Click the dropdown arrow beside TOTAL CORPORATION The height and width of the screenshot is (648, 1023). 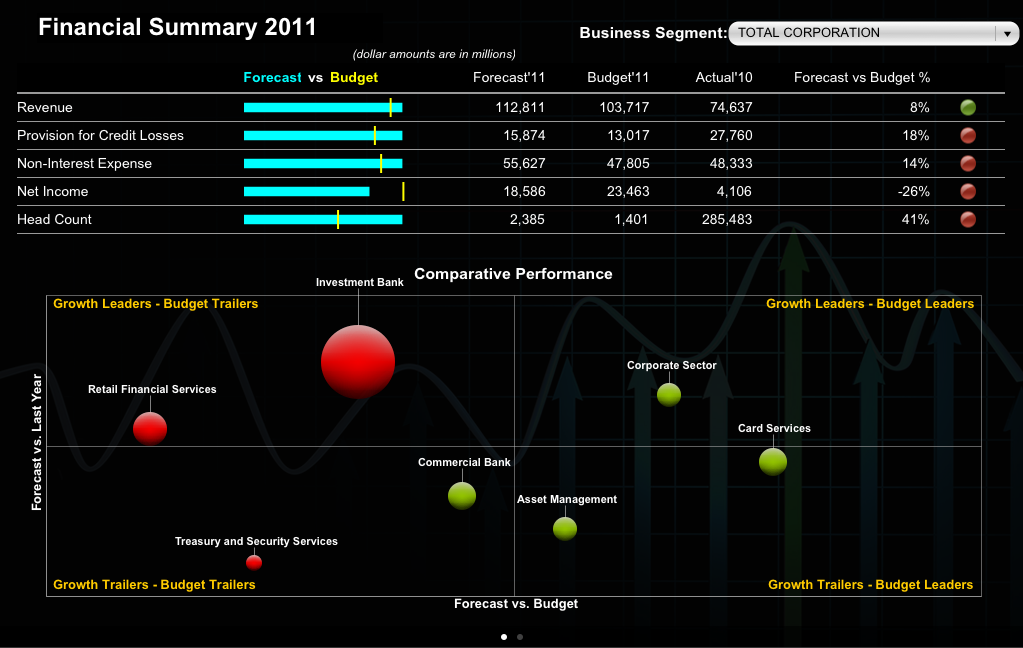[1006, 34]
